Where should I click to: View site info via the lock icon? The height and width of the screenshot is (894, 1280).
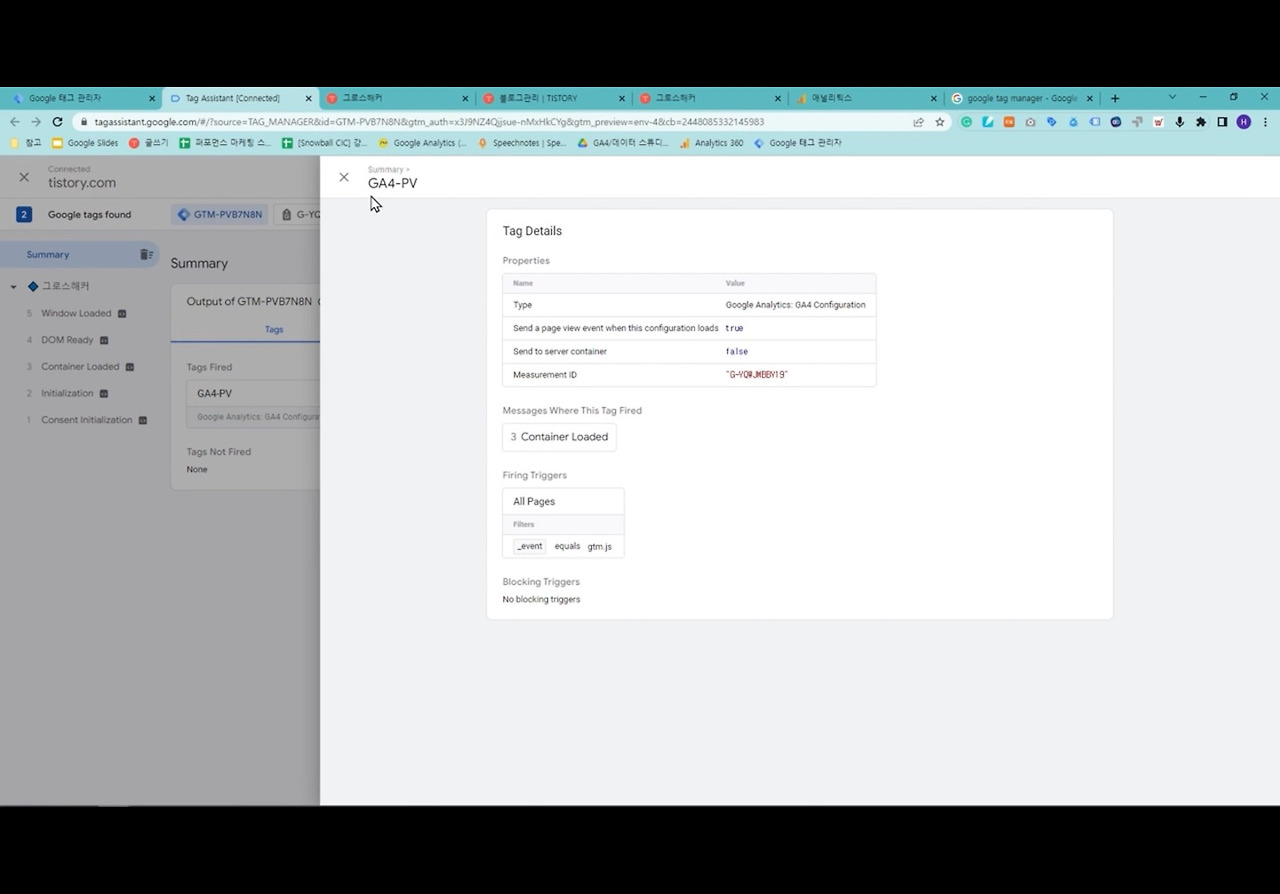pyautogui.click(x=84, y=122)
